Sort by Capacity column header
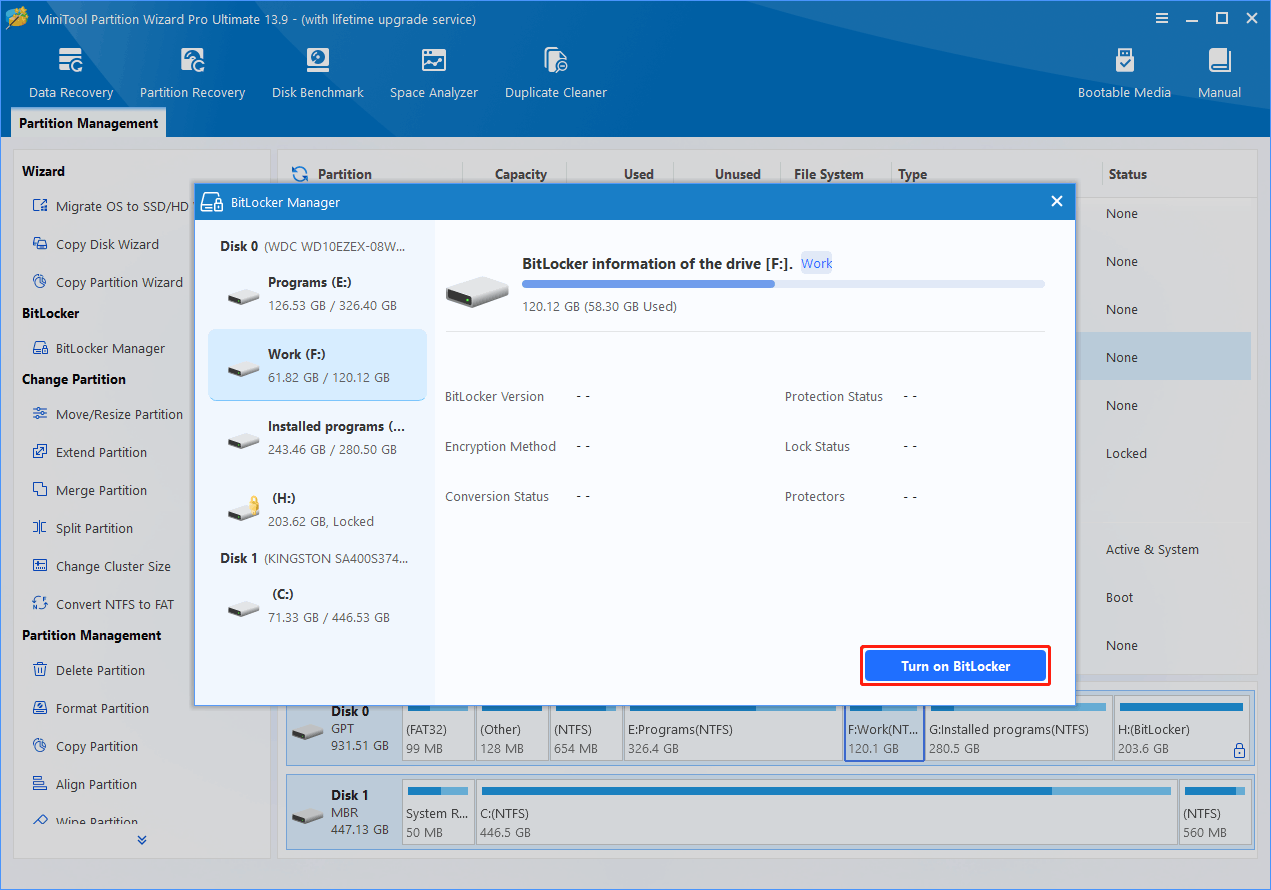 520,174
